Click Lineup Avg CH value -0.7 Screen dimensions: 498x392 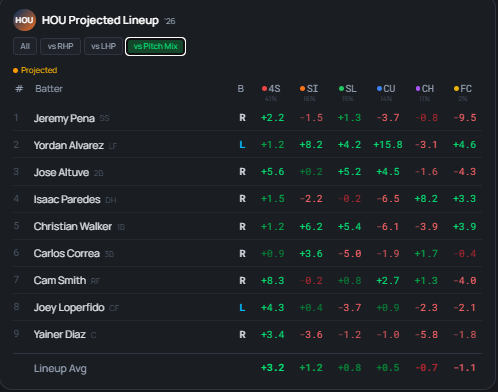(426, 368)
